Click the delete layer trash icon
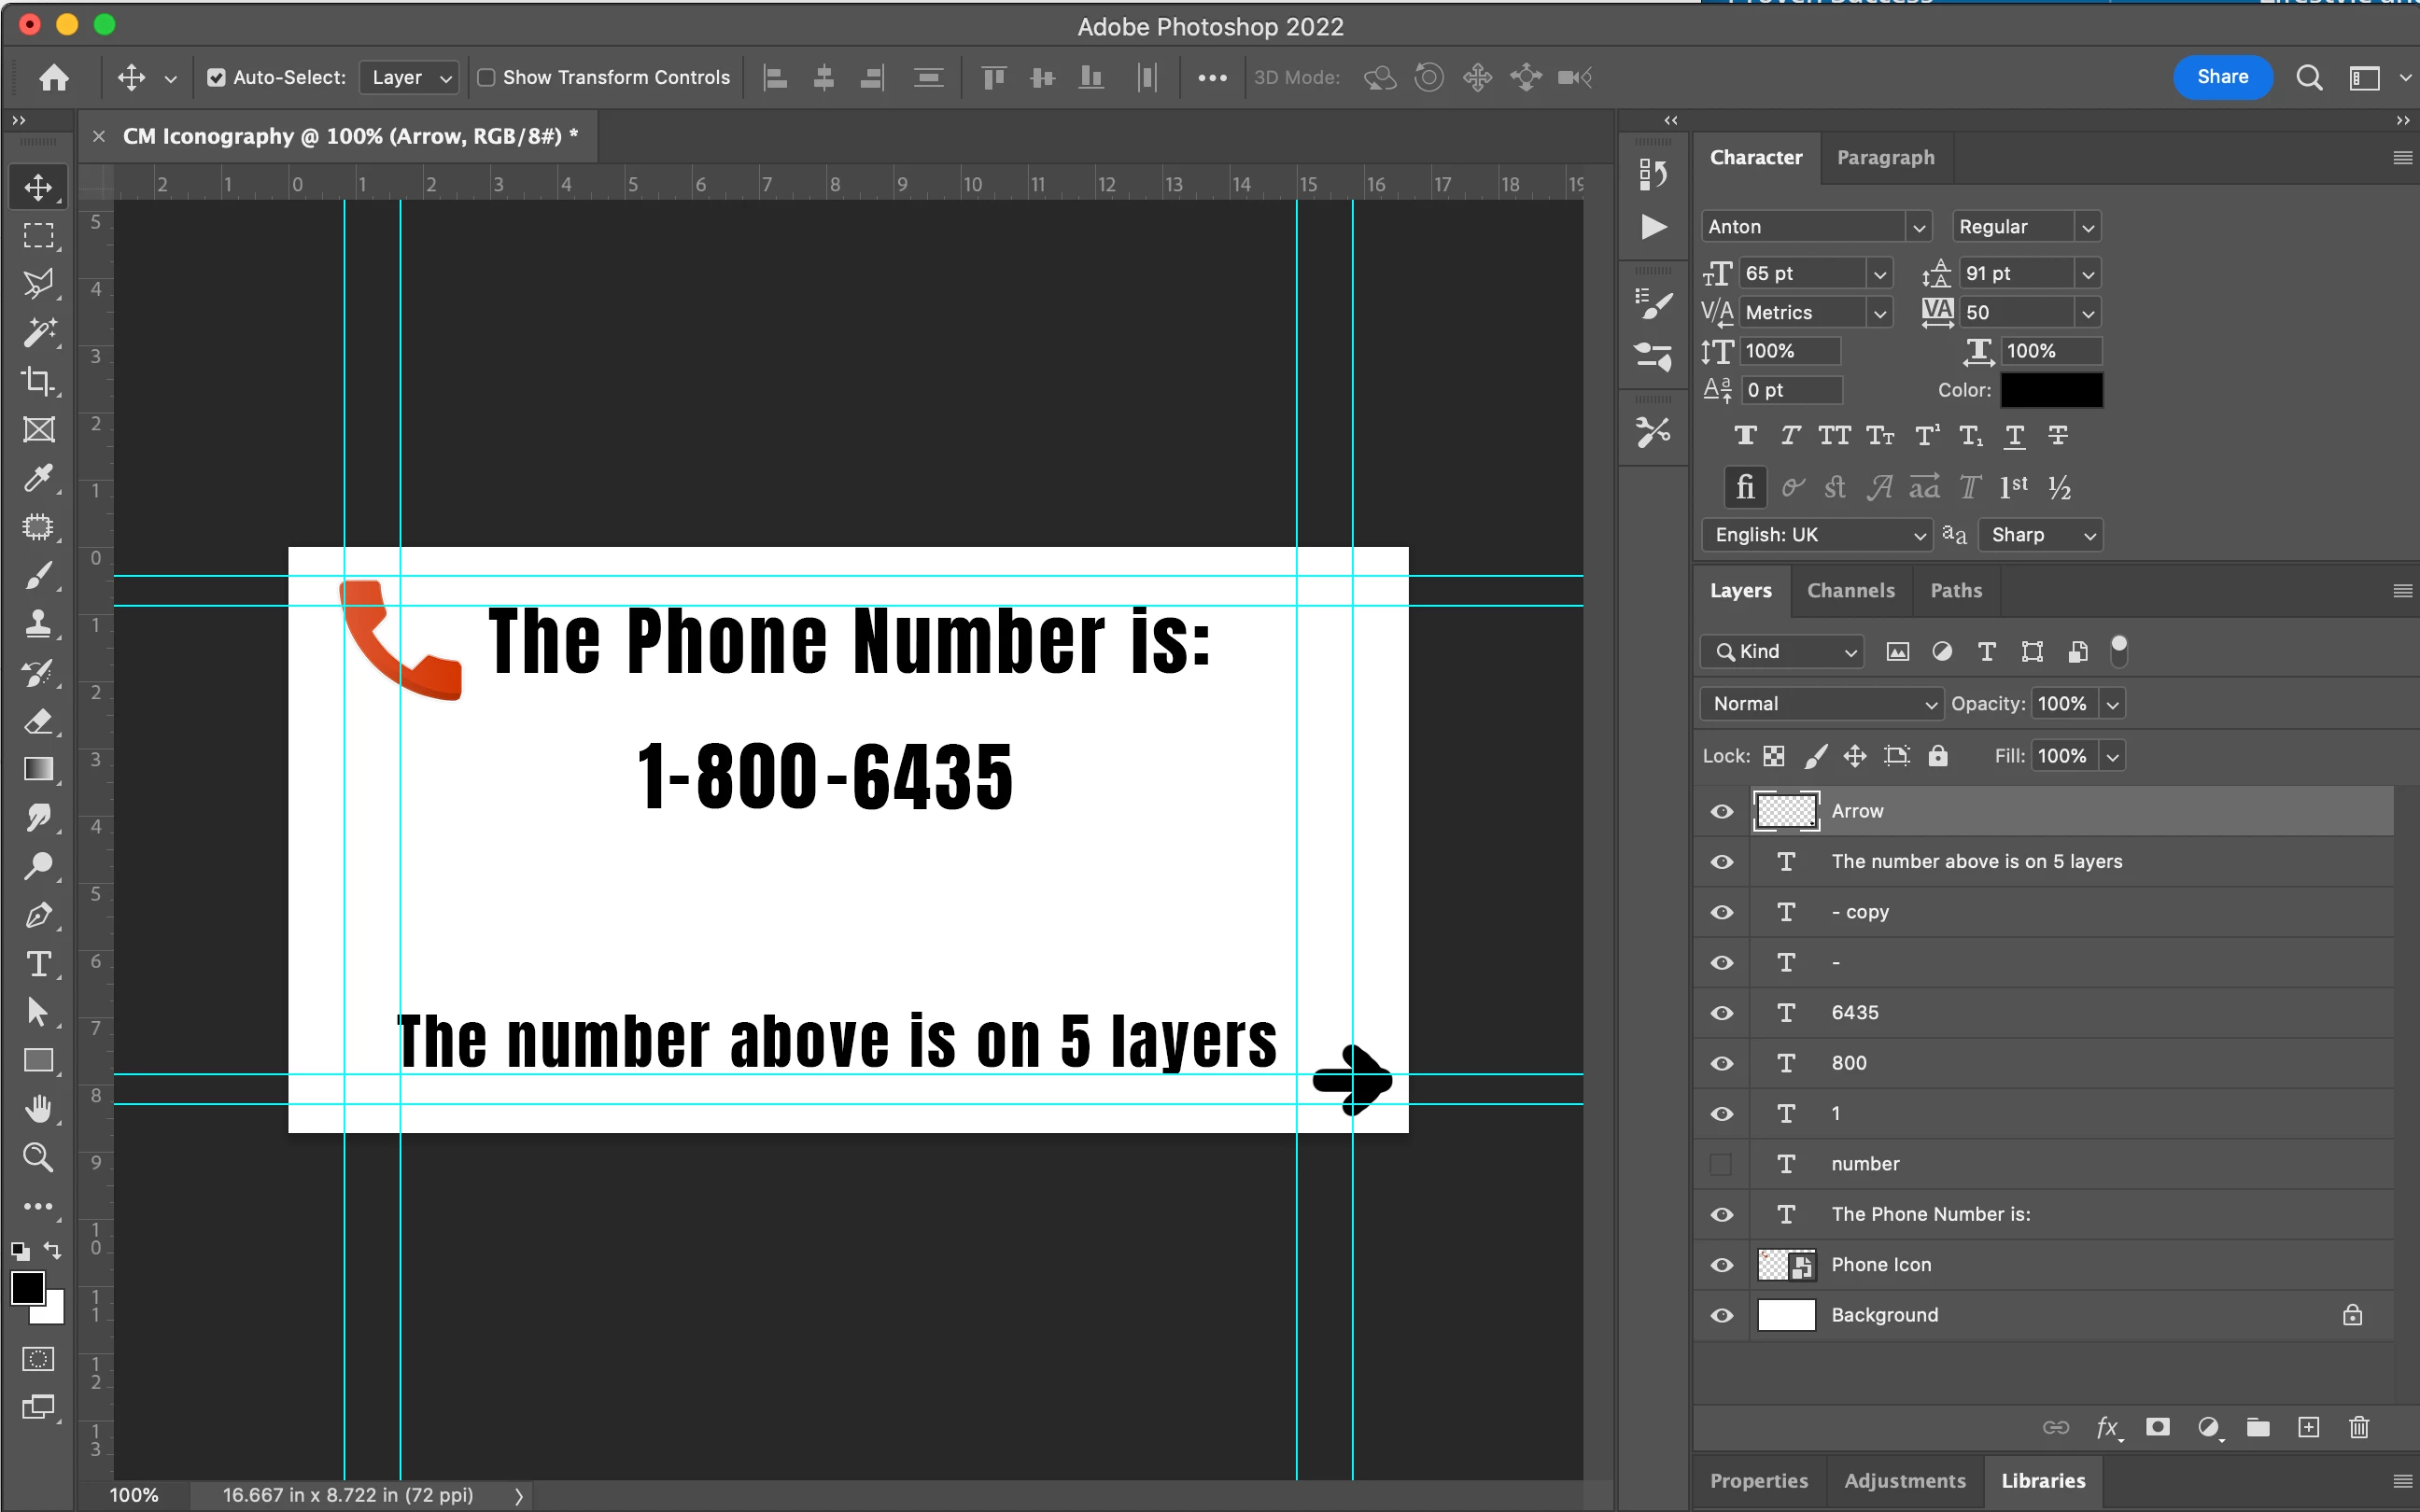 2358,1427
